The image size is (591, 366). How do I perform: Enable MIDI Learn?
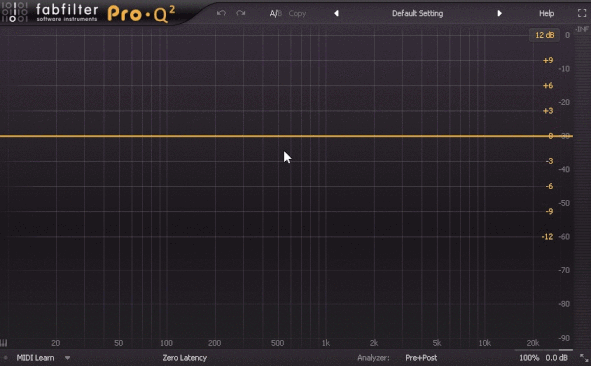click(35, 358)
